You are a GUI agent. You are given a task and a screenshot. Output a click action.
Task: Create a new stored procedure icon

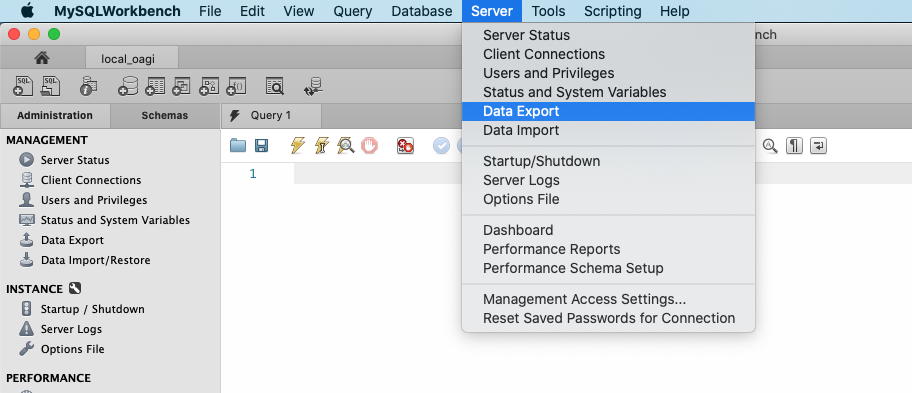click(209, 86)
